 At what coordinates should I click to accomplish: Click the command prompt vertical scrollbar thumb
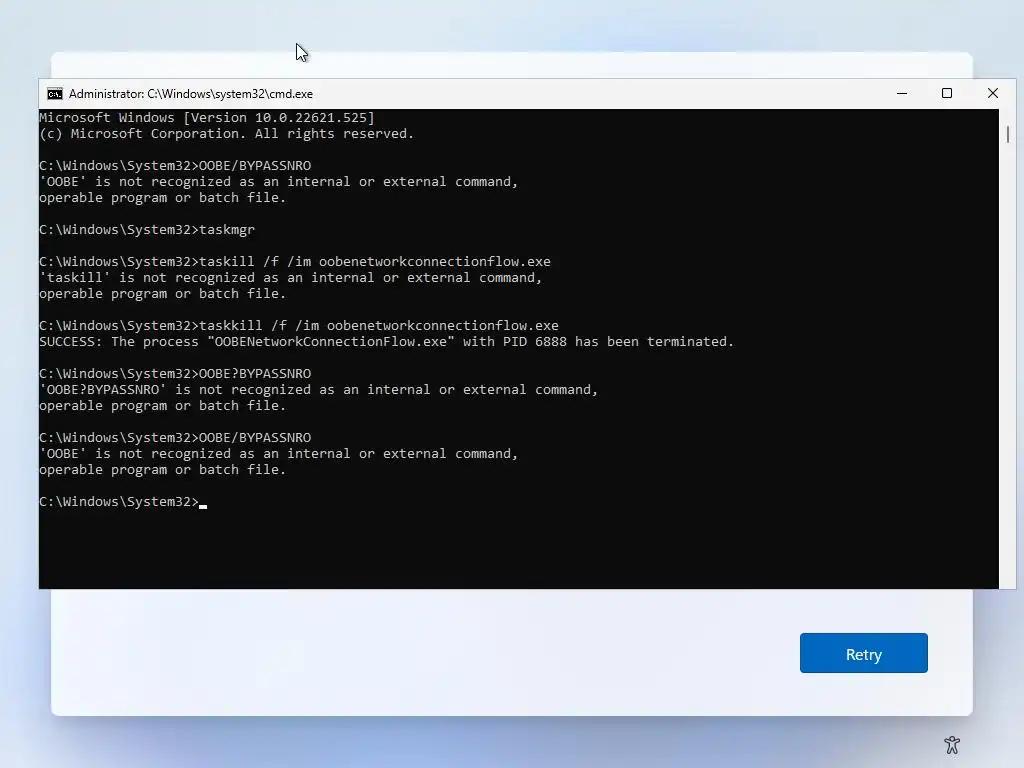coord(1008,134)
